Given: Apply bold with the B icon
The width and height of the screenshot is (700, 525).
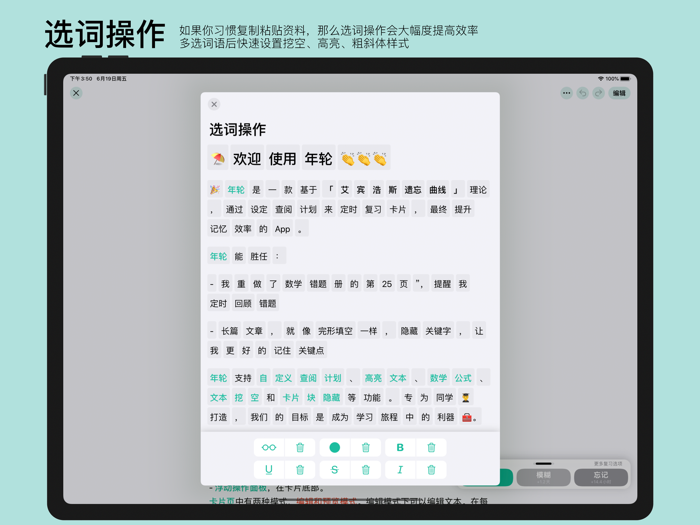Looking at the screenshot, I should pos(400,447).
